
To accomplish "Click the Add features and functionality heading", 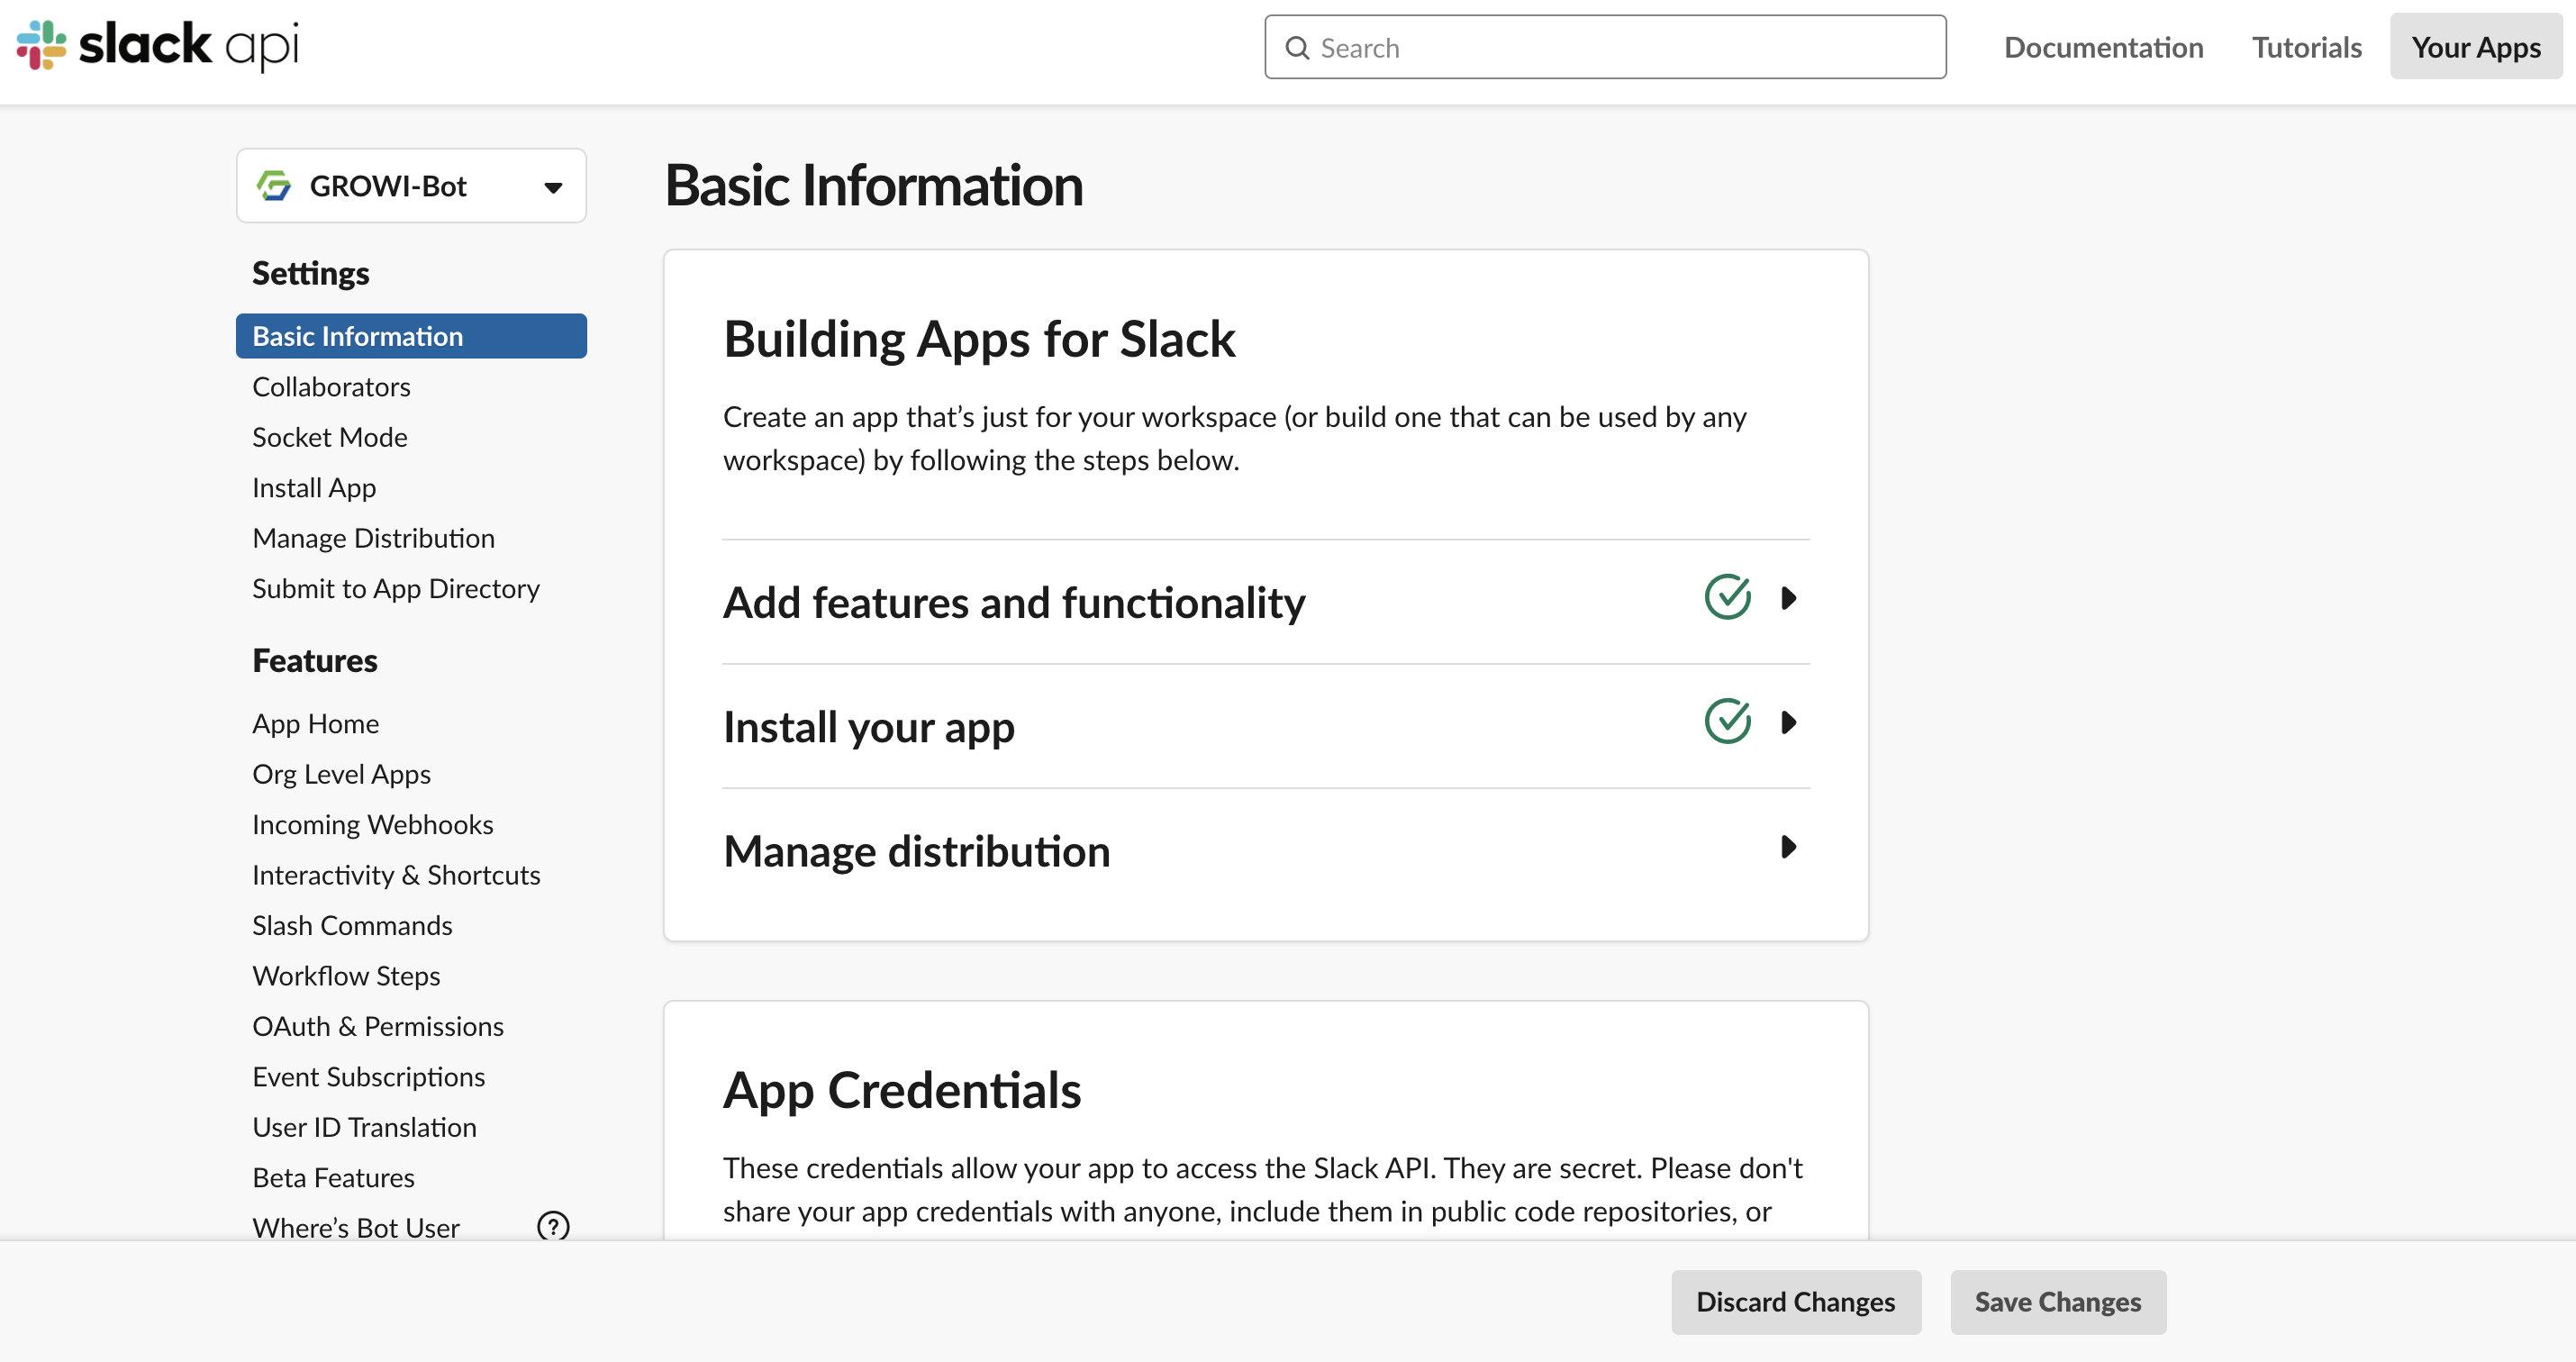I will coord(1013,602).
